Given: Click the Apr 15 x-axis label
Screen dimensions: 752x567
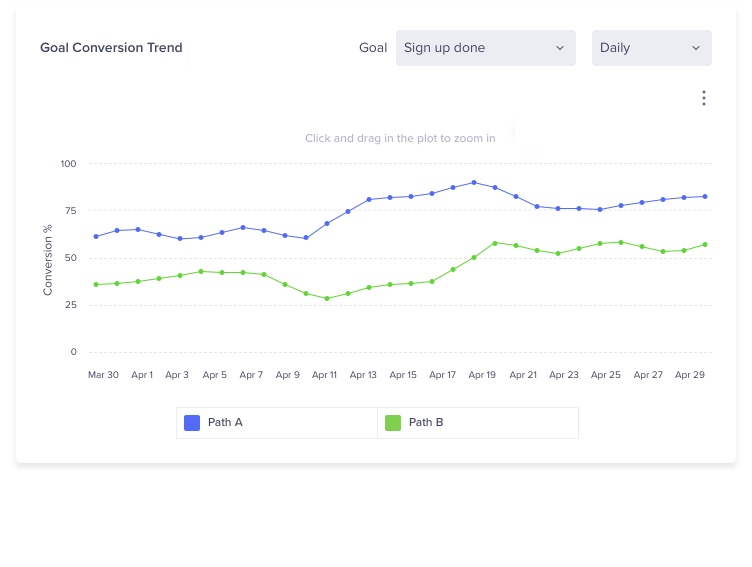Looking at the screenshot, I should click(403, 375).
